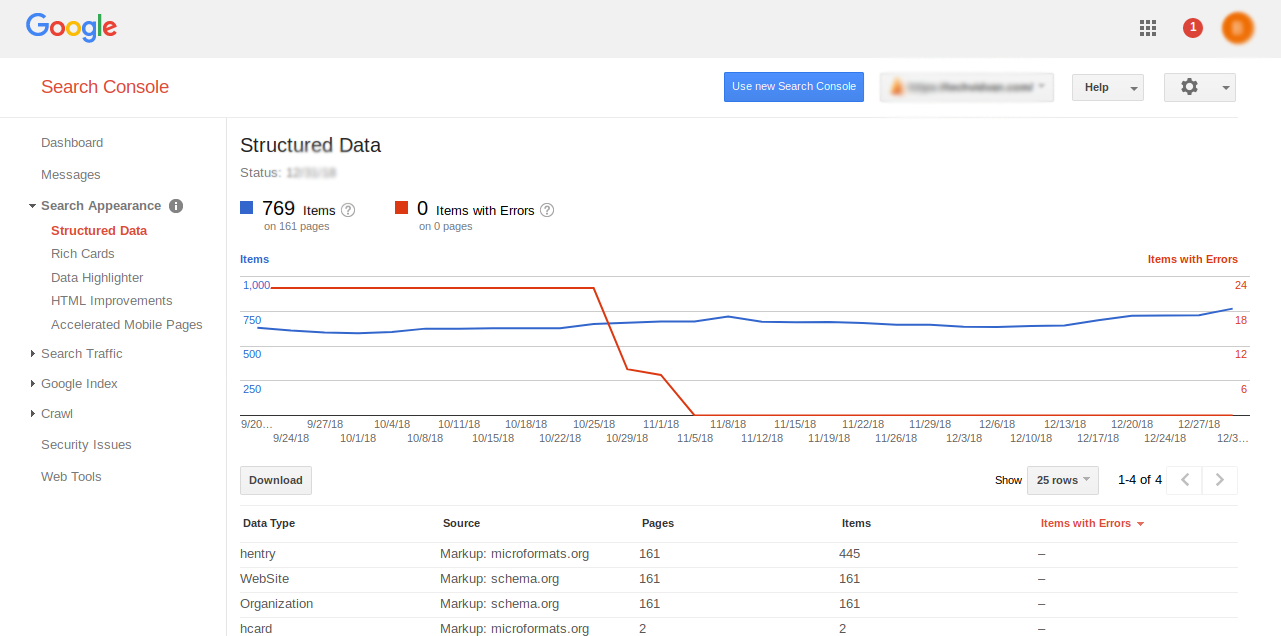Click the 1-4 of 4 pagination label
The width and height of the screenshot is (1281, 636).
click(x=1140, y=480)
